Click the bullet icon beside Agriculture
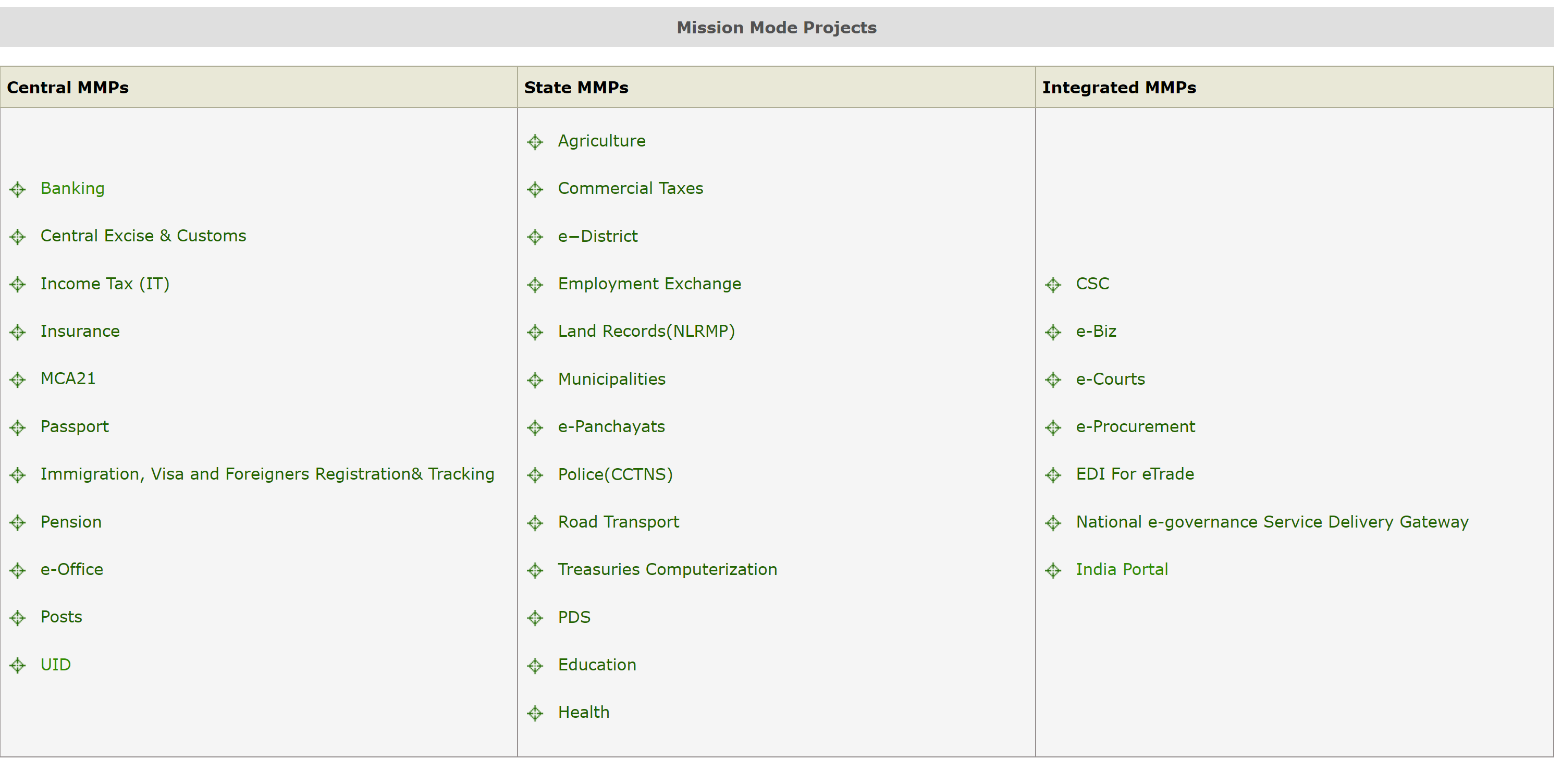The height and width of the screenshot is (759, 1562). click(x=535, y=142)
